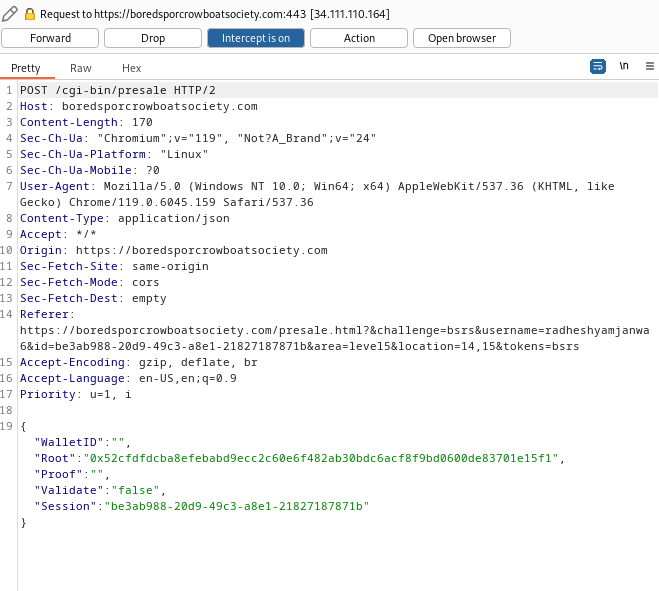This screenshot has height=591, width=659.
Task: Toggle the word wrap icon
Action: tap(598, 66)
